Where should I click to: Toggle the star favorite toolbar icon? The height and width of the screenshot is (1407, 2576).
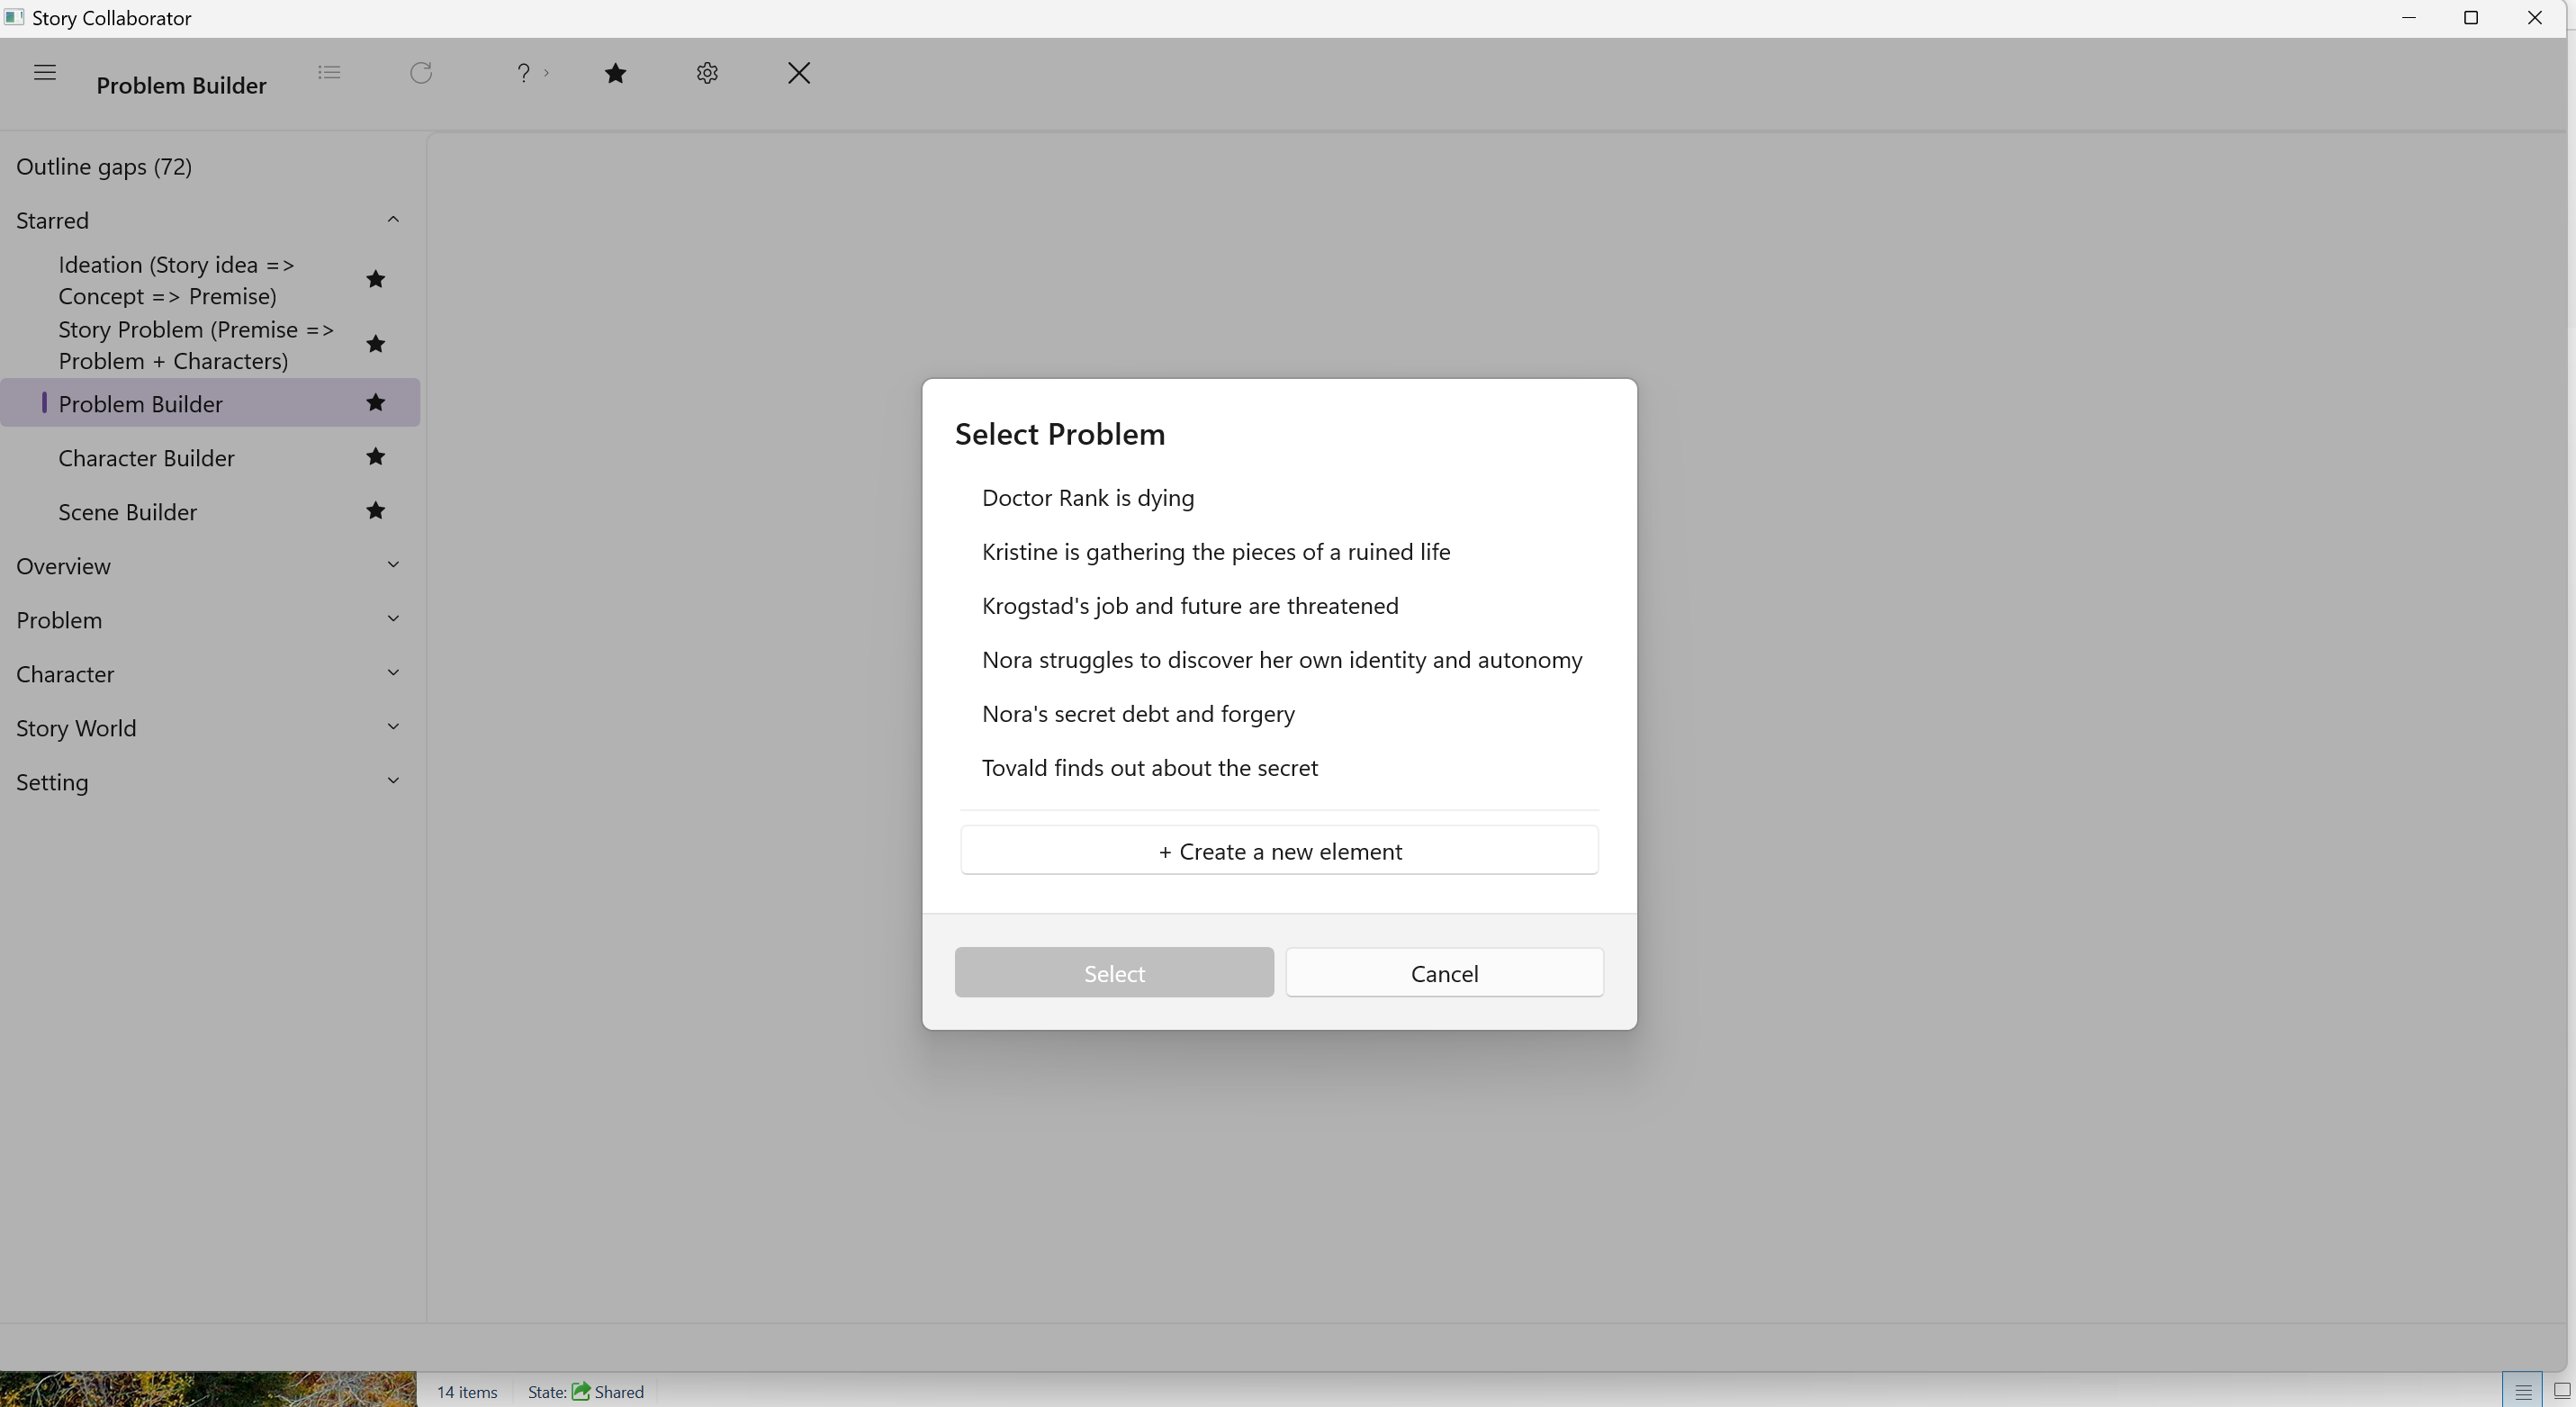(616, 72)
